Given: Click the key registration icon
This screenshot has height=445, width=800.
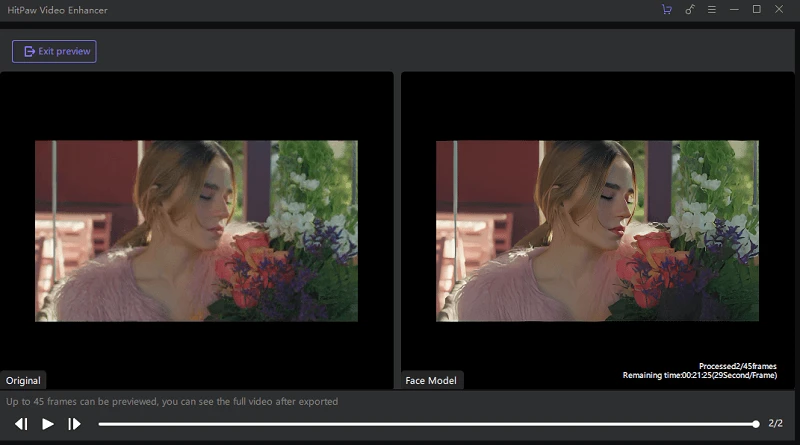Looking at the screenshot, I should click(x=689, y=10).
